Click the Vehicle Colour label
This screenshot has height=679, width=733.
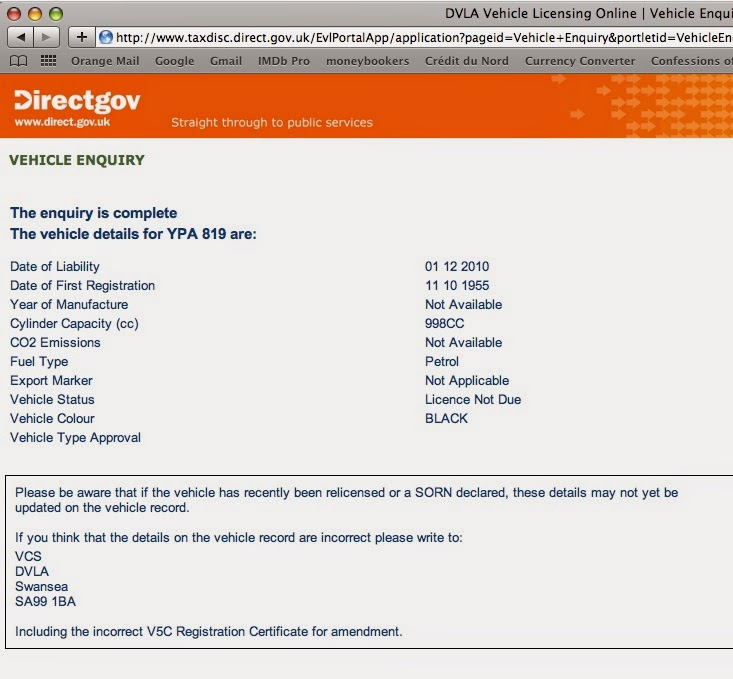pos(52,419)
